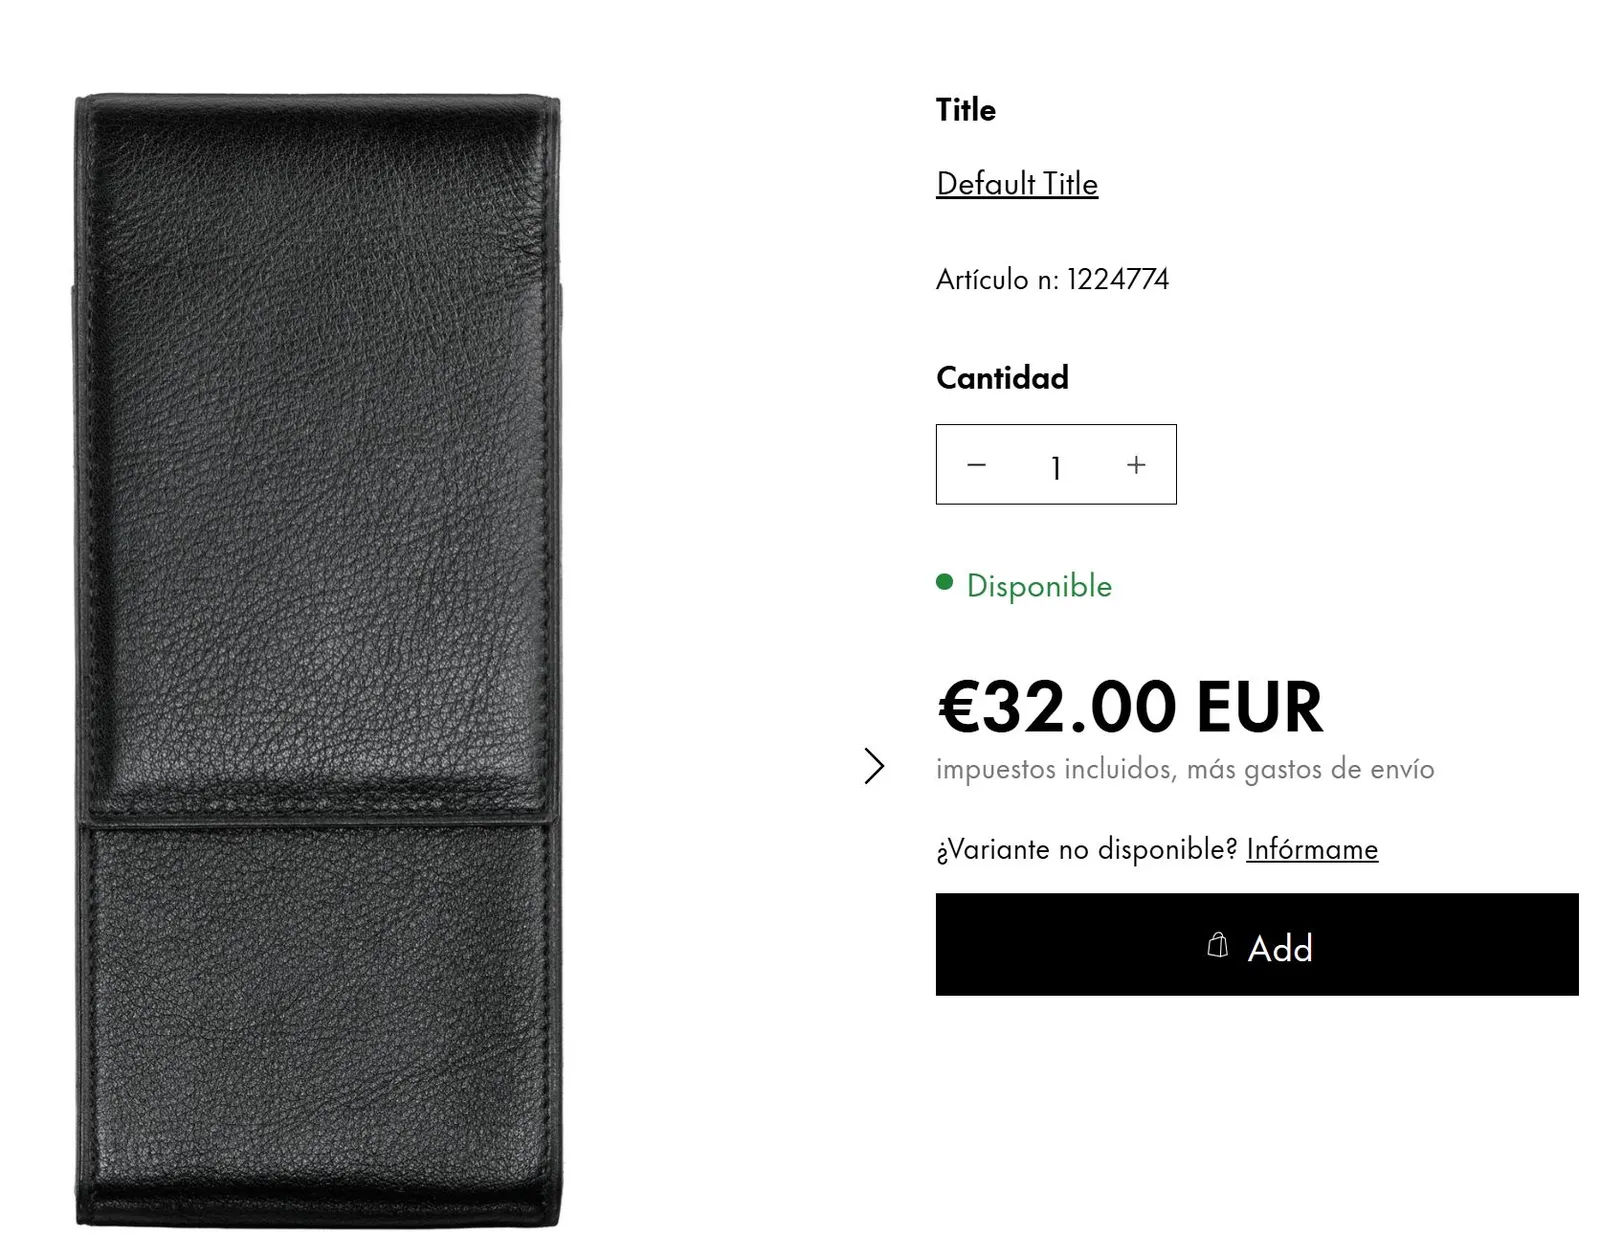Decrease quantity with the minus icon
Viewport: 1600px width, 1259px height.
coord(977,465)
